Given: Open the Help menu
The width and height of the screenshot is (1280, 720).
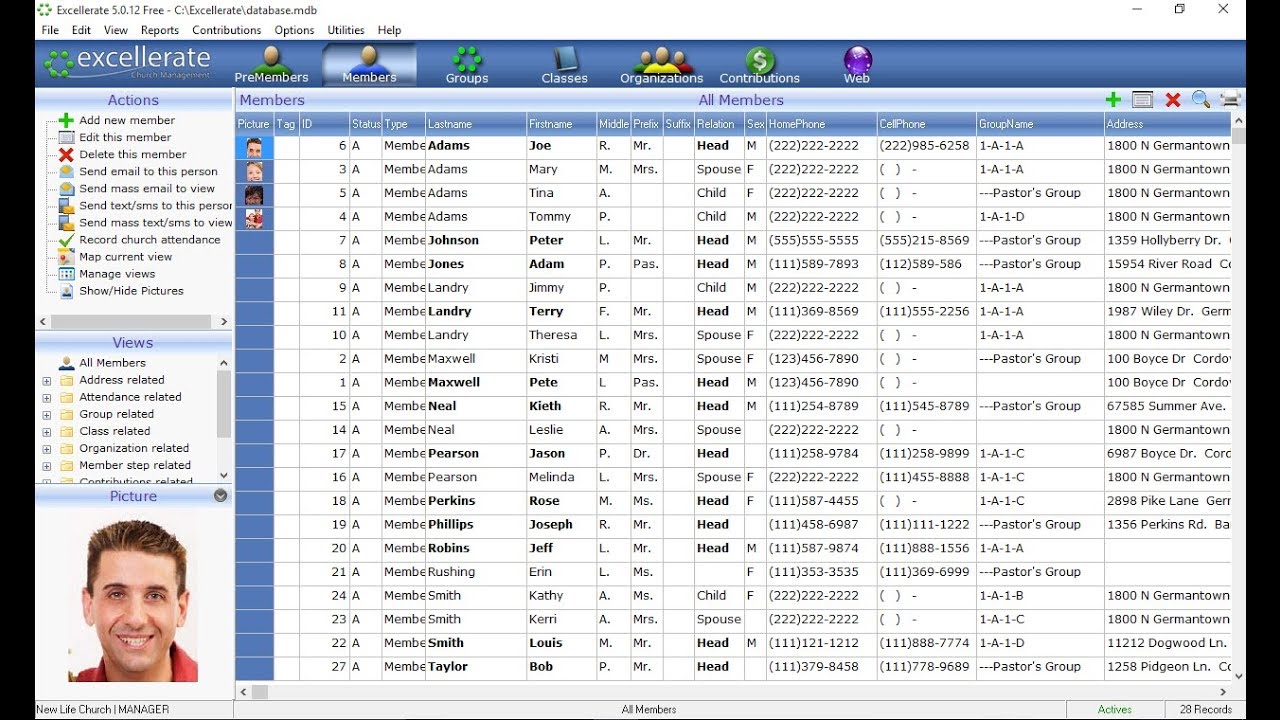Looking at the screenshot, I should pyautogui.click(x=389, y=30).
